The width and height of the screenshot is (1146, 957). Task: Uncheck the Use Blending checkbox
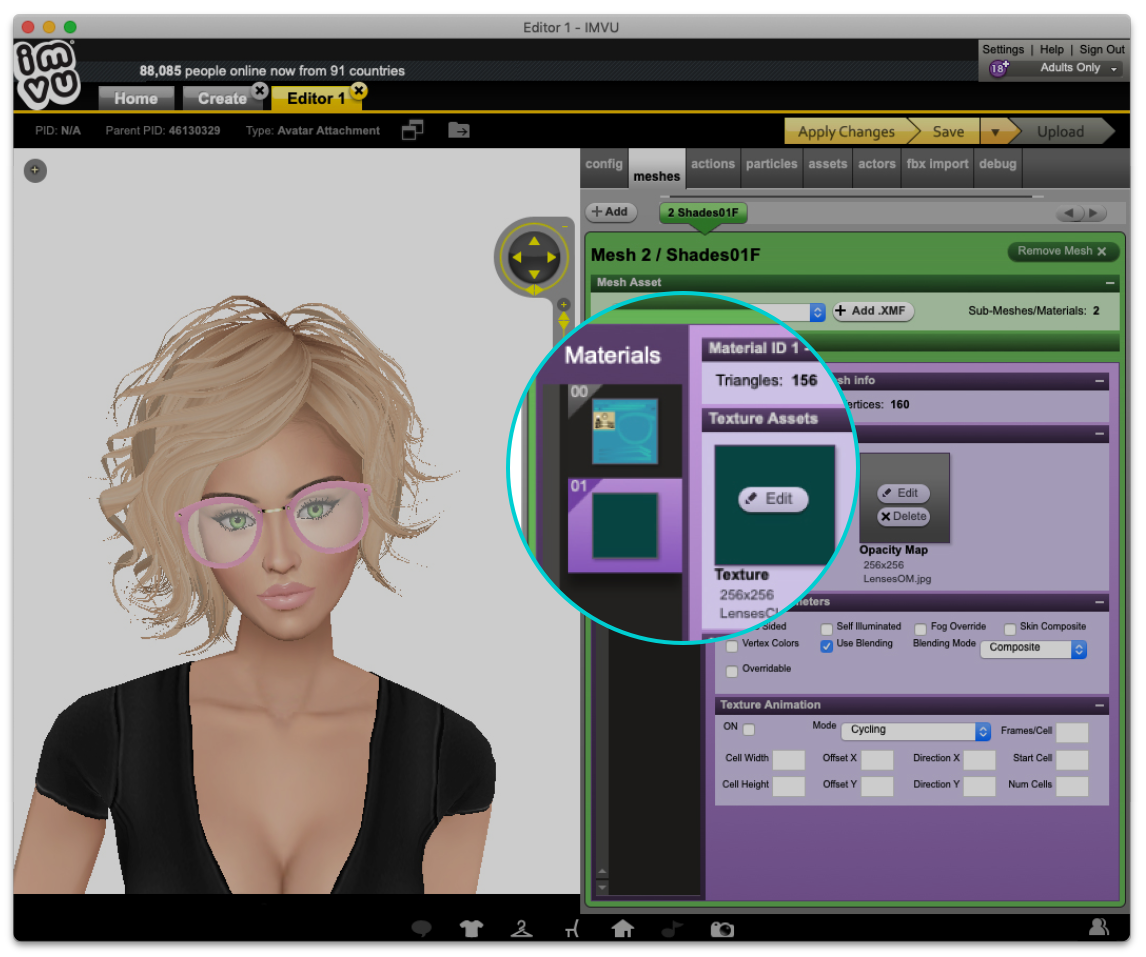coord(827,646)
